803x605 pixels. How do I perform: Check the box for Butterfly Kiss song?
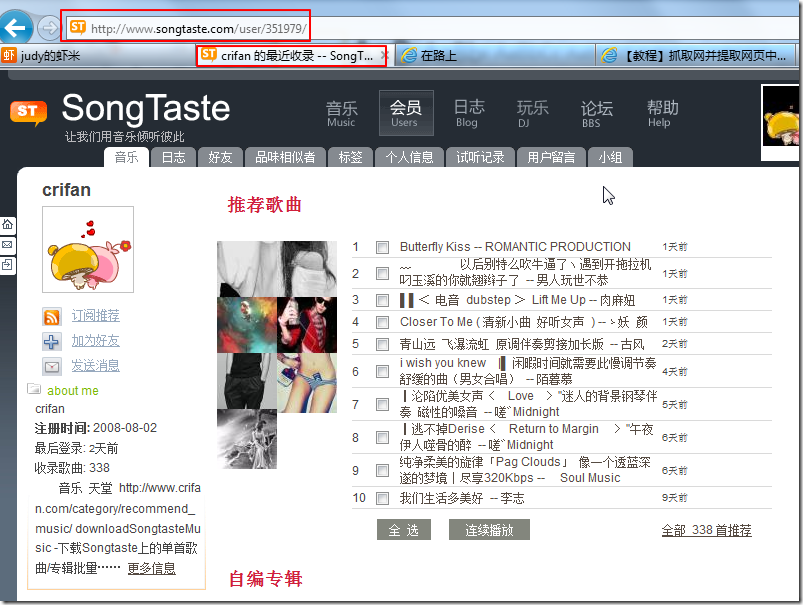tap(382, 247)
